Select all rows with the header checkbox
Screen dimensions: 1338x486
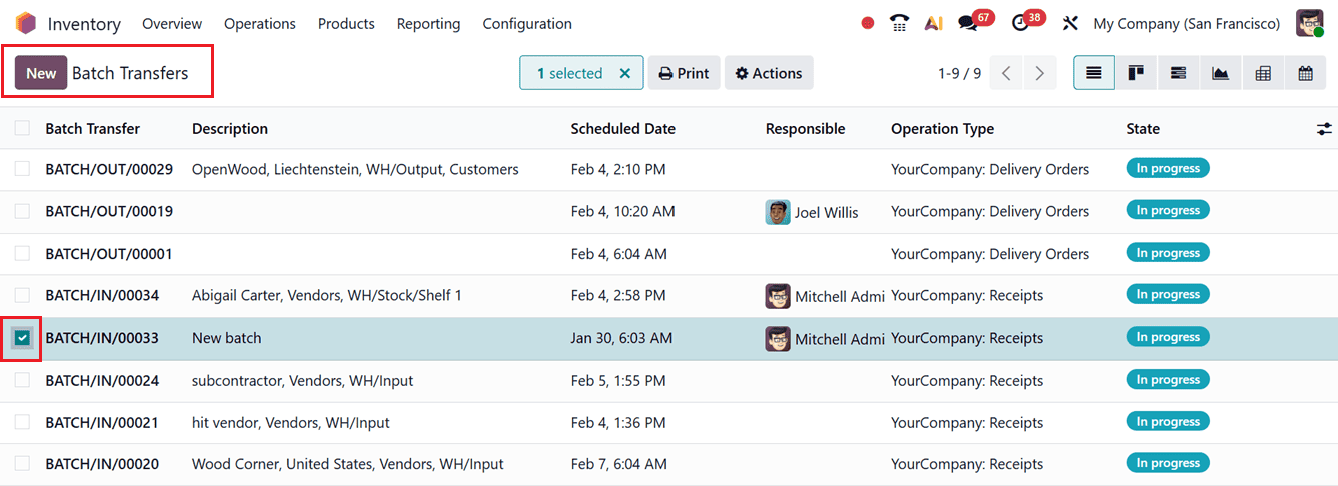point(22,128)
